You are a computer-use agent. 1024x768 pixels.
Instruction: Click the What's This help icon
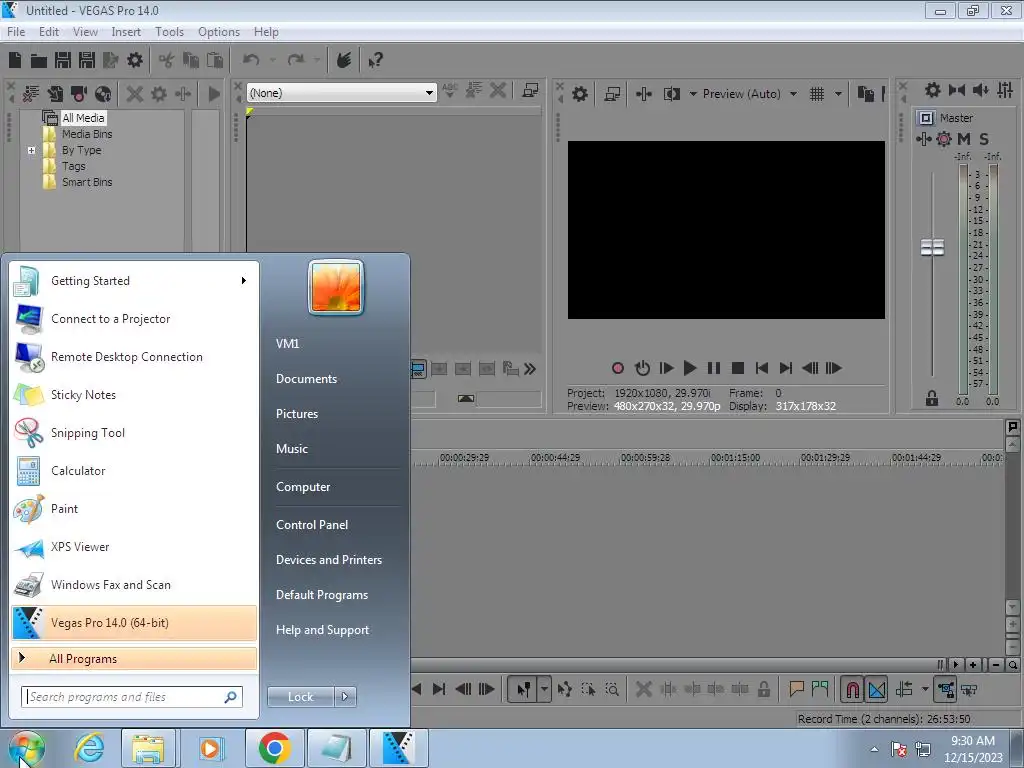pyautogui.click(x=375, y=61)
